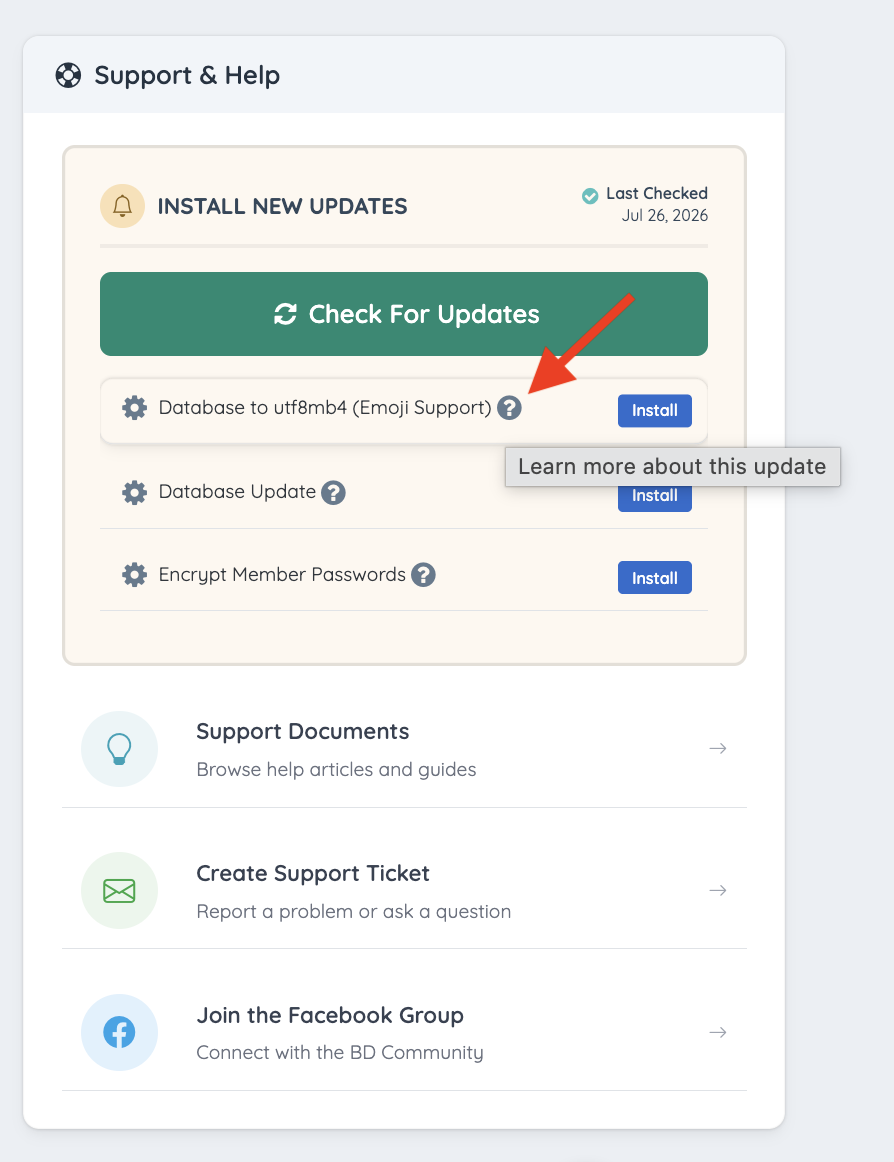Click the help icon beside Encrypt Member Passwords

[423, 574]
